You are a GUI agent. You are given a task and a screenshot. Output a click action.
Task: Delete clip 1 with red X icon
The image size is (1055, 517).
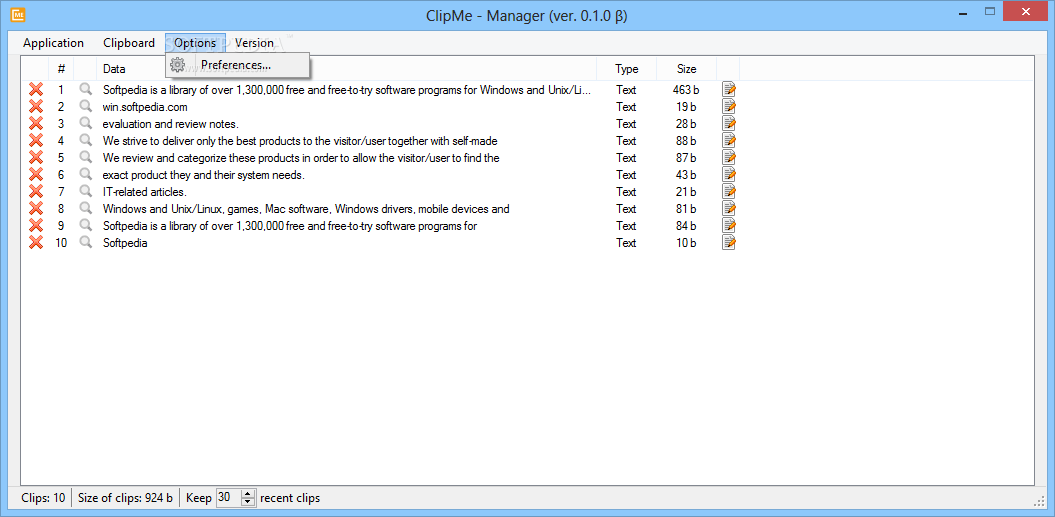point(36,90)
